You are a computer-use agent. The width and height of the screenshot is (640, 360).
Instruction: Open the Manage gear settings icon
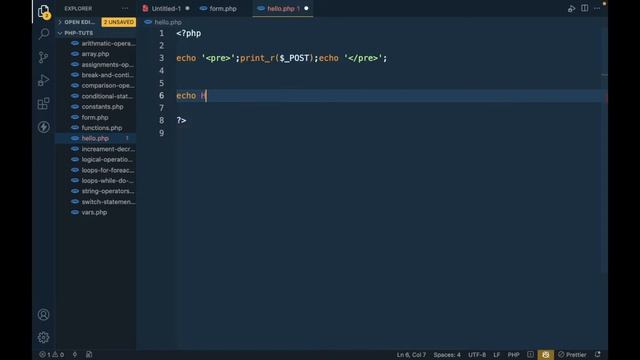pos(43,338)
